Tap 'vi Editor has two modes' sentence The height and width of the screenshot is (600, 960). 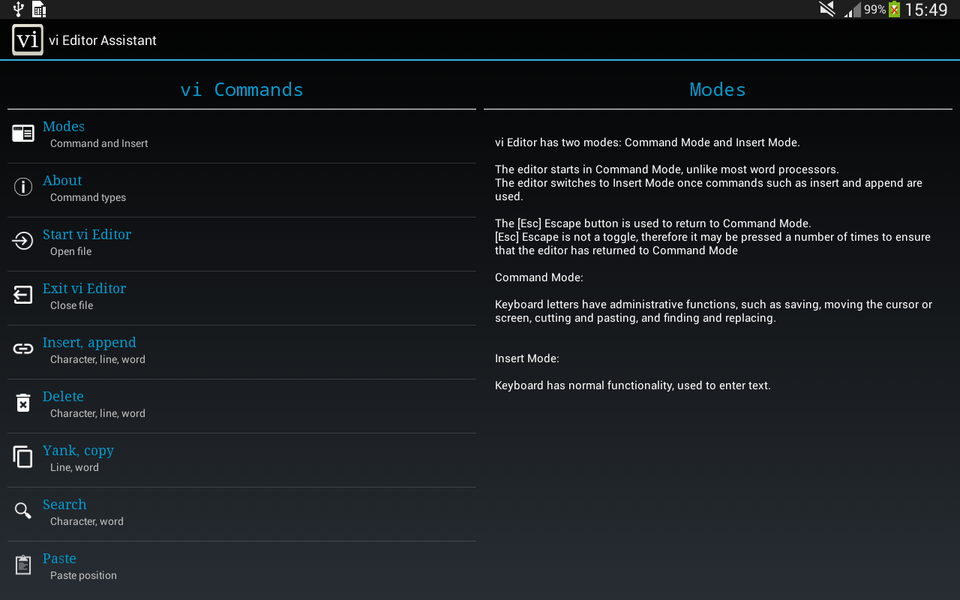[x=647, y=142]
